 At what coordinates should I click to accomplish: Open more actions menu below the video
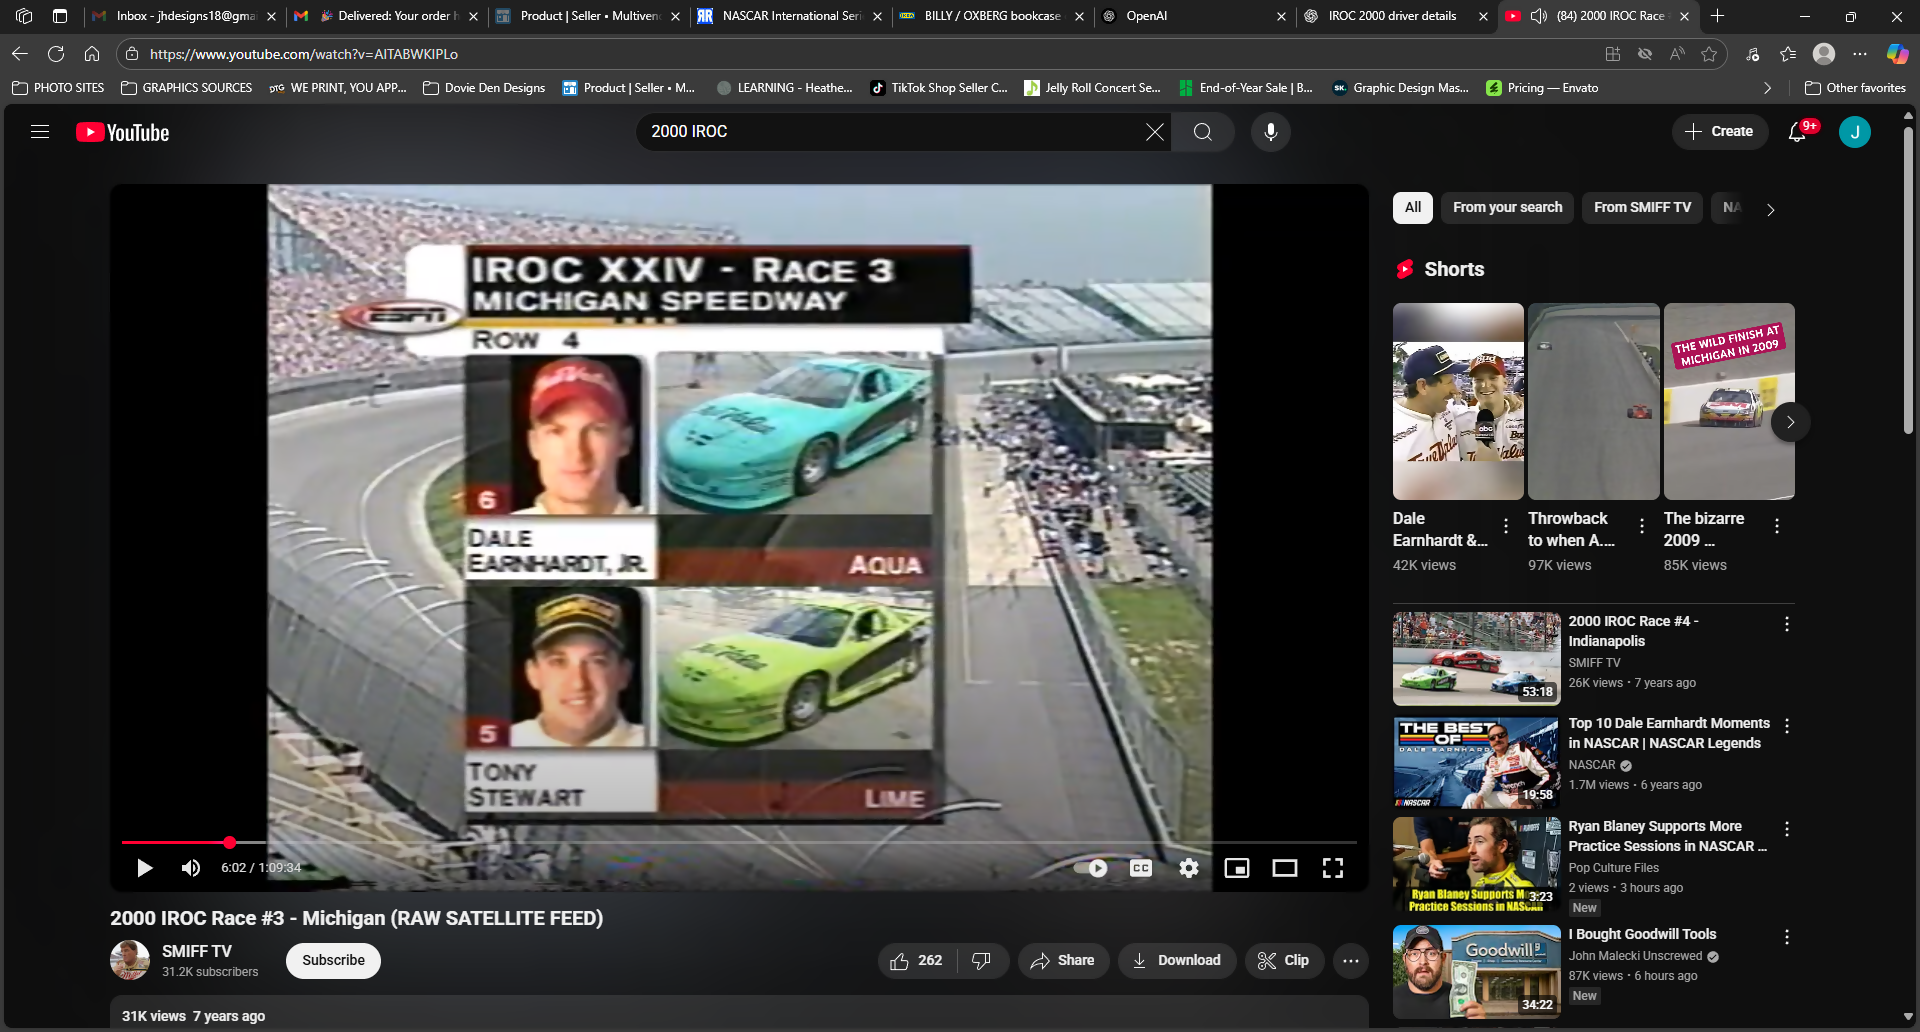click(x=1351, y=961)
